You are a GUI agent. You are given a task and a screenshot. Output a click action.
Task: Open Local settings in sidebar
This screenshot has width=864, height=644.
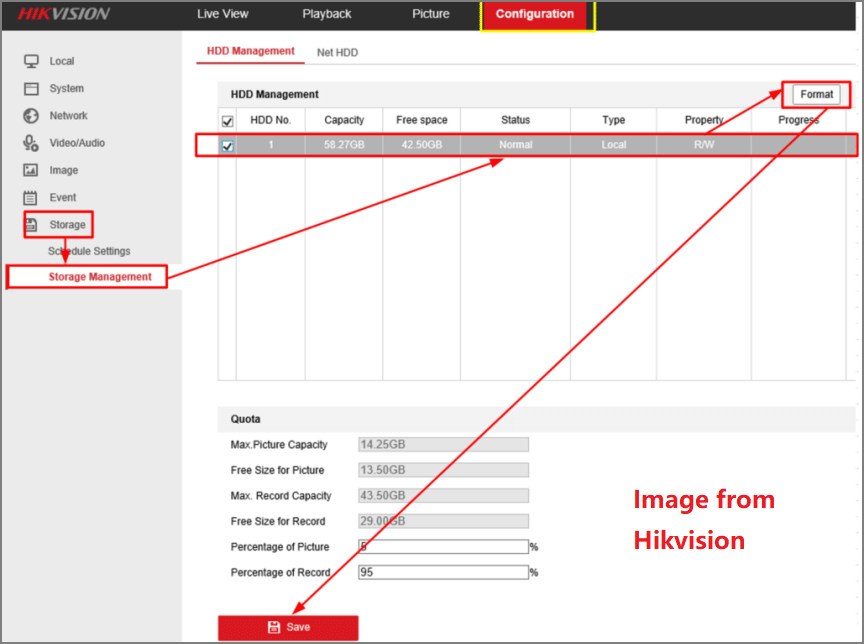point(62,61)
